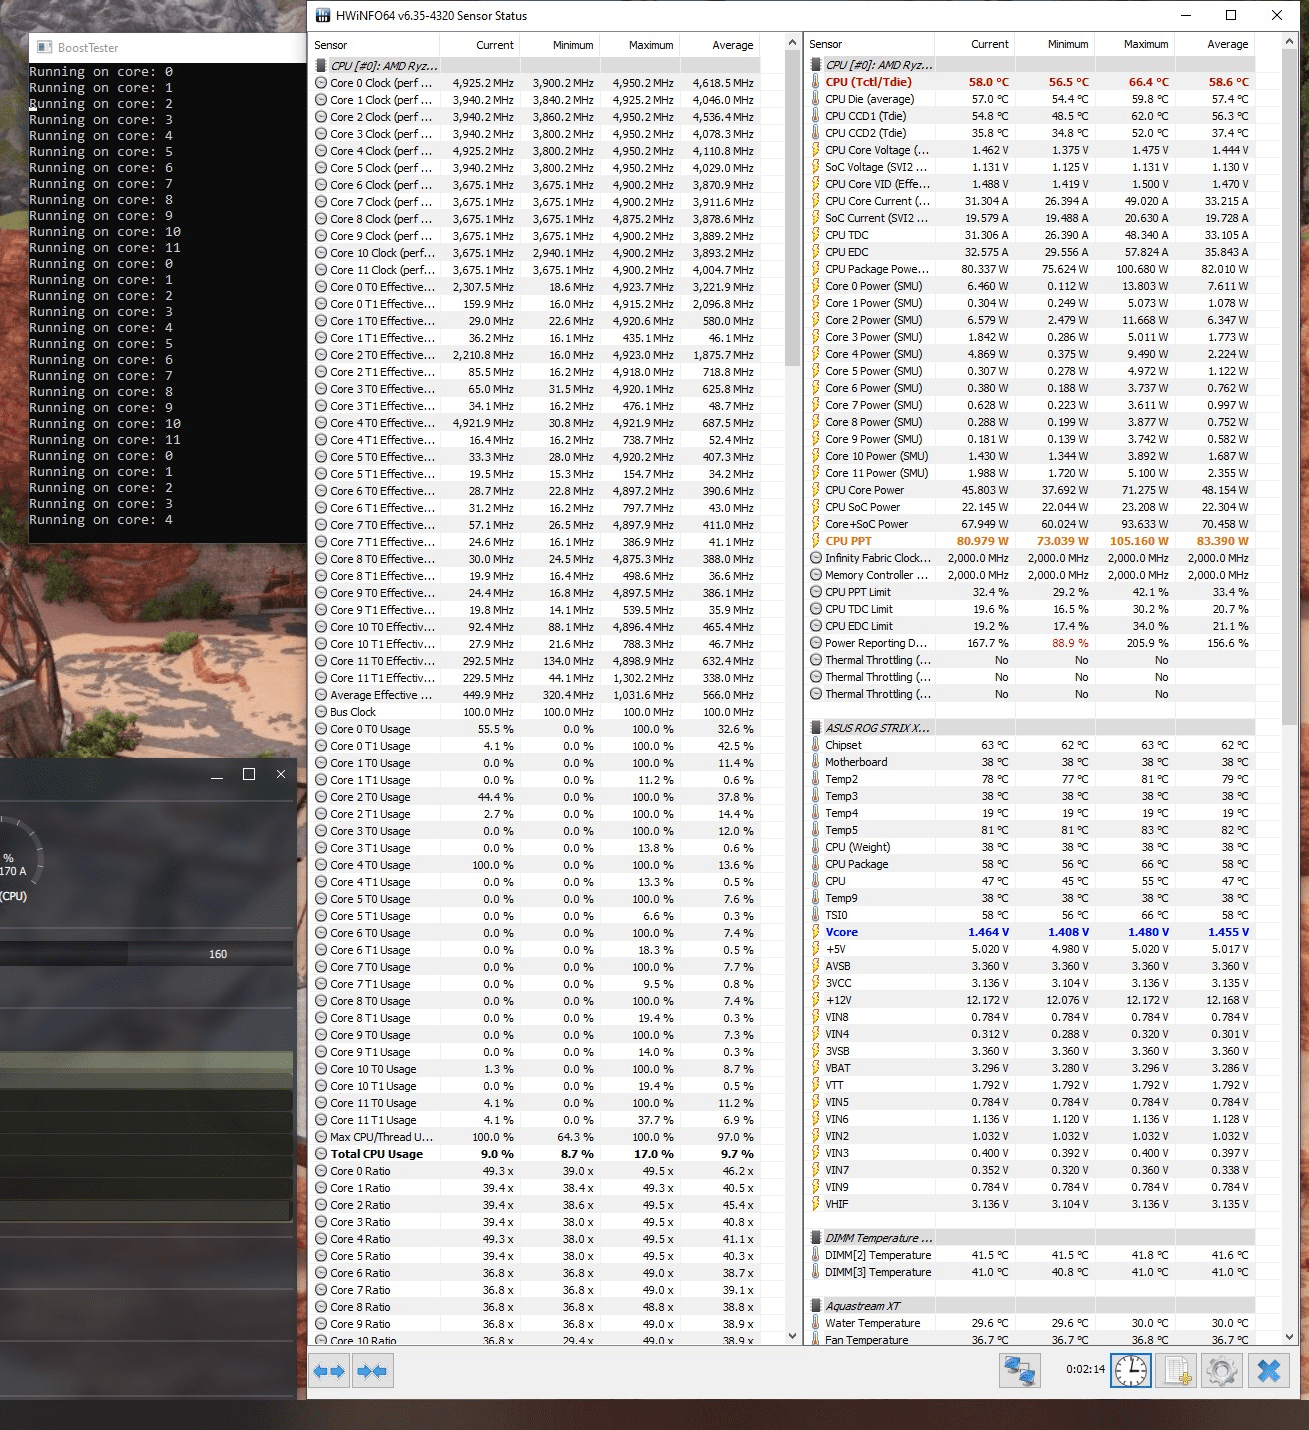Select the Power Reporting D... row
This screenshot has height=1430, width=1309.
[x=1031, y=643]
